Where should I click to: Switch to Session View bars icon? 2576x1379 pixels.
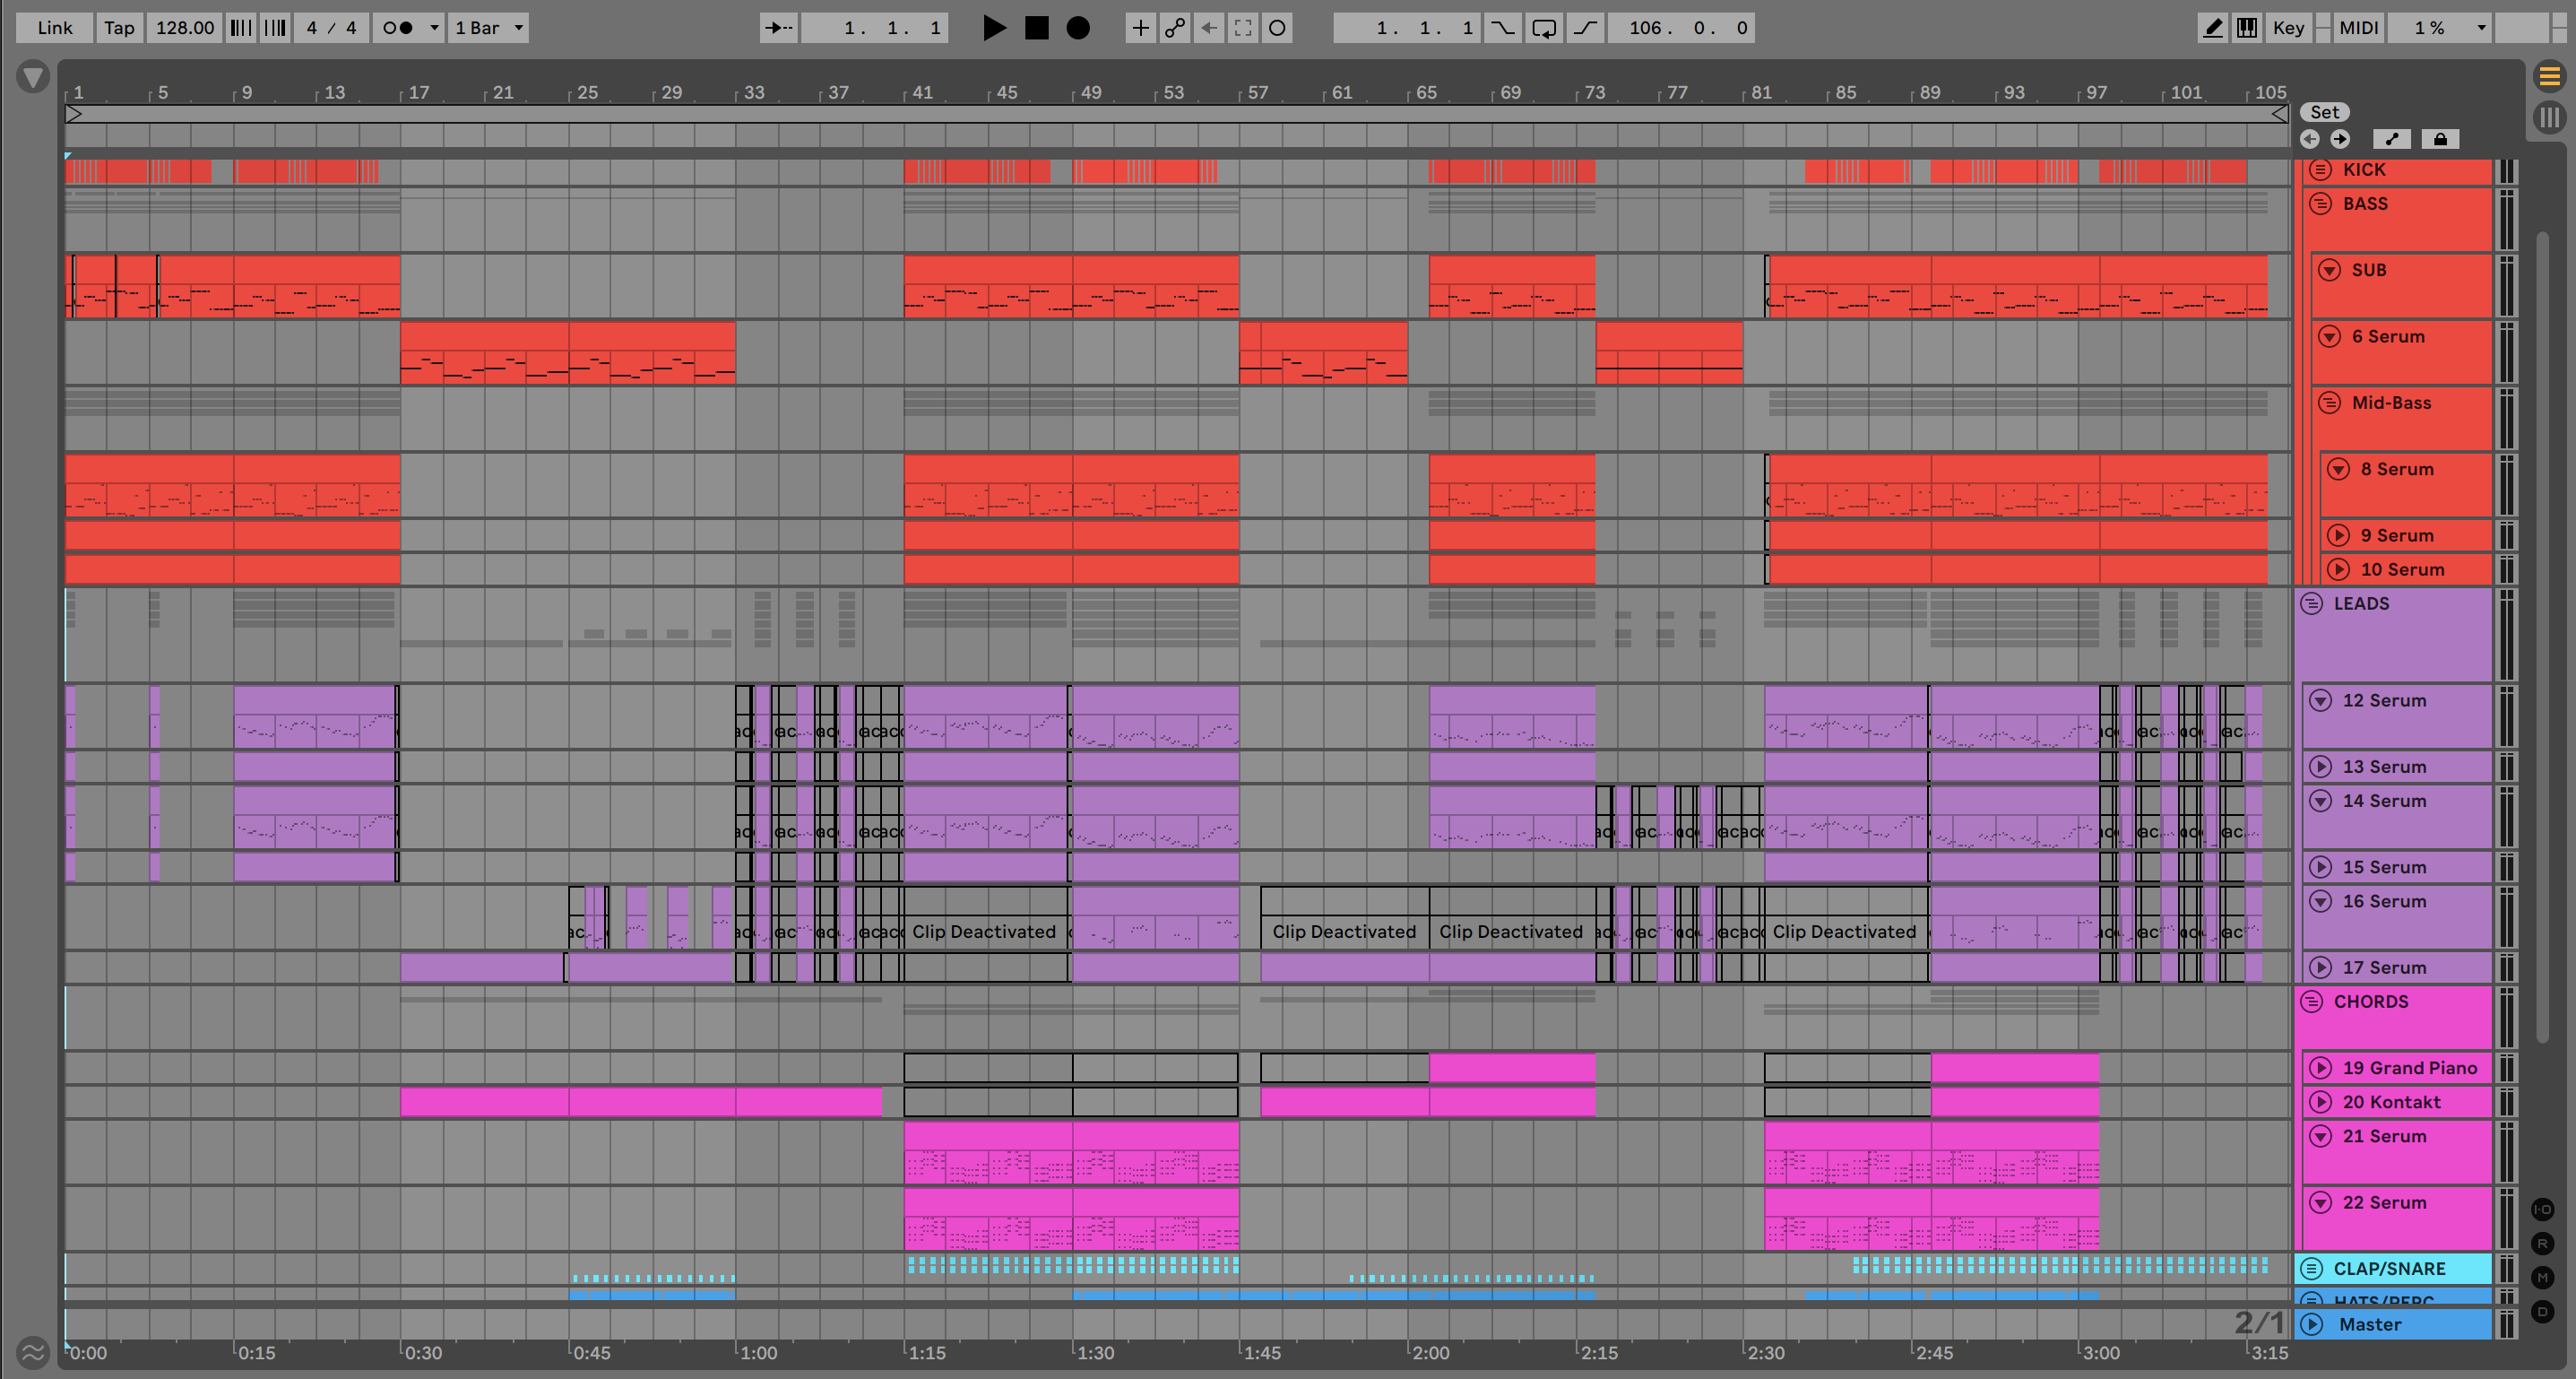point(2549,117)
